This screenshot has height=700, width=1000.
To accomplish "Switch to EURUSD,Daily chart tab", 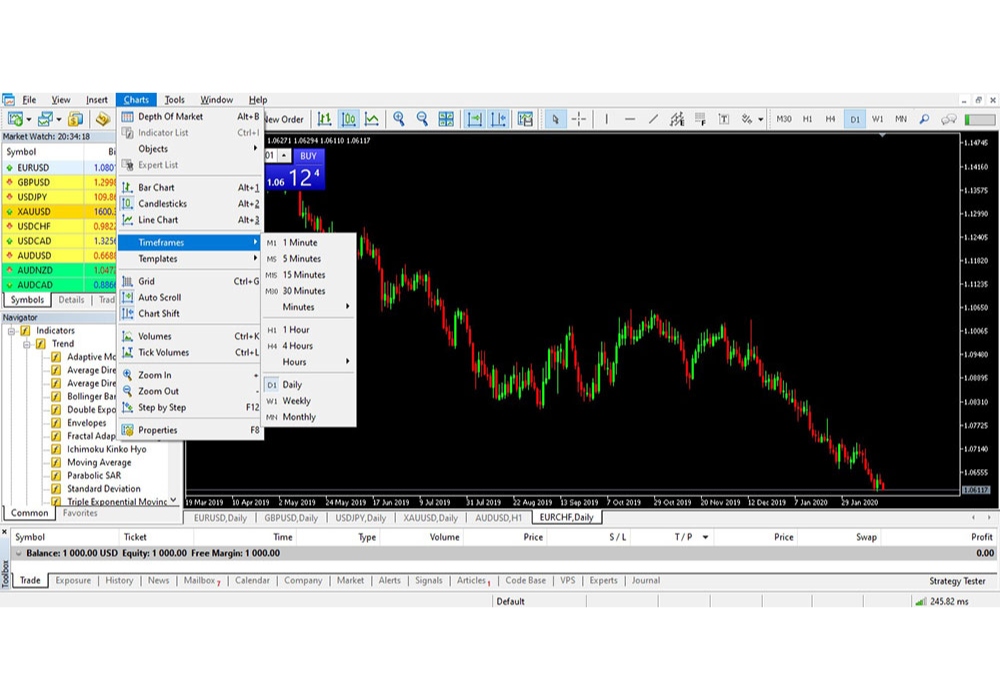I will pos(220,518).
